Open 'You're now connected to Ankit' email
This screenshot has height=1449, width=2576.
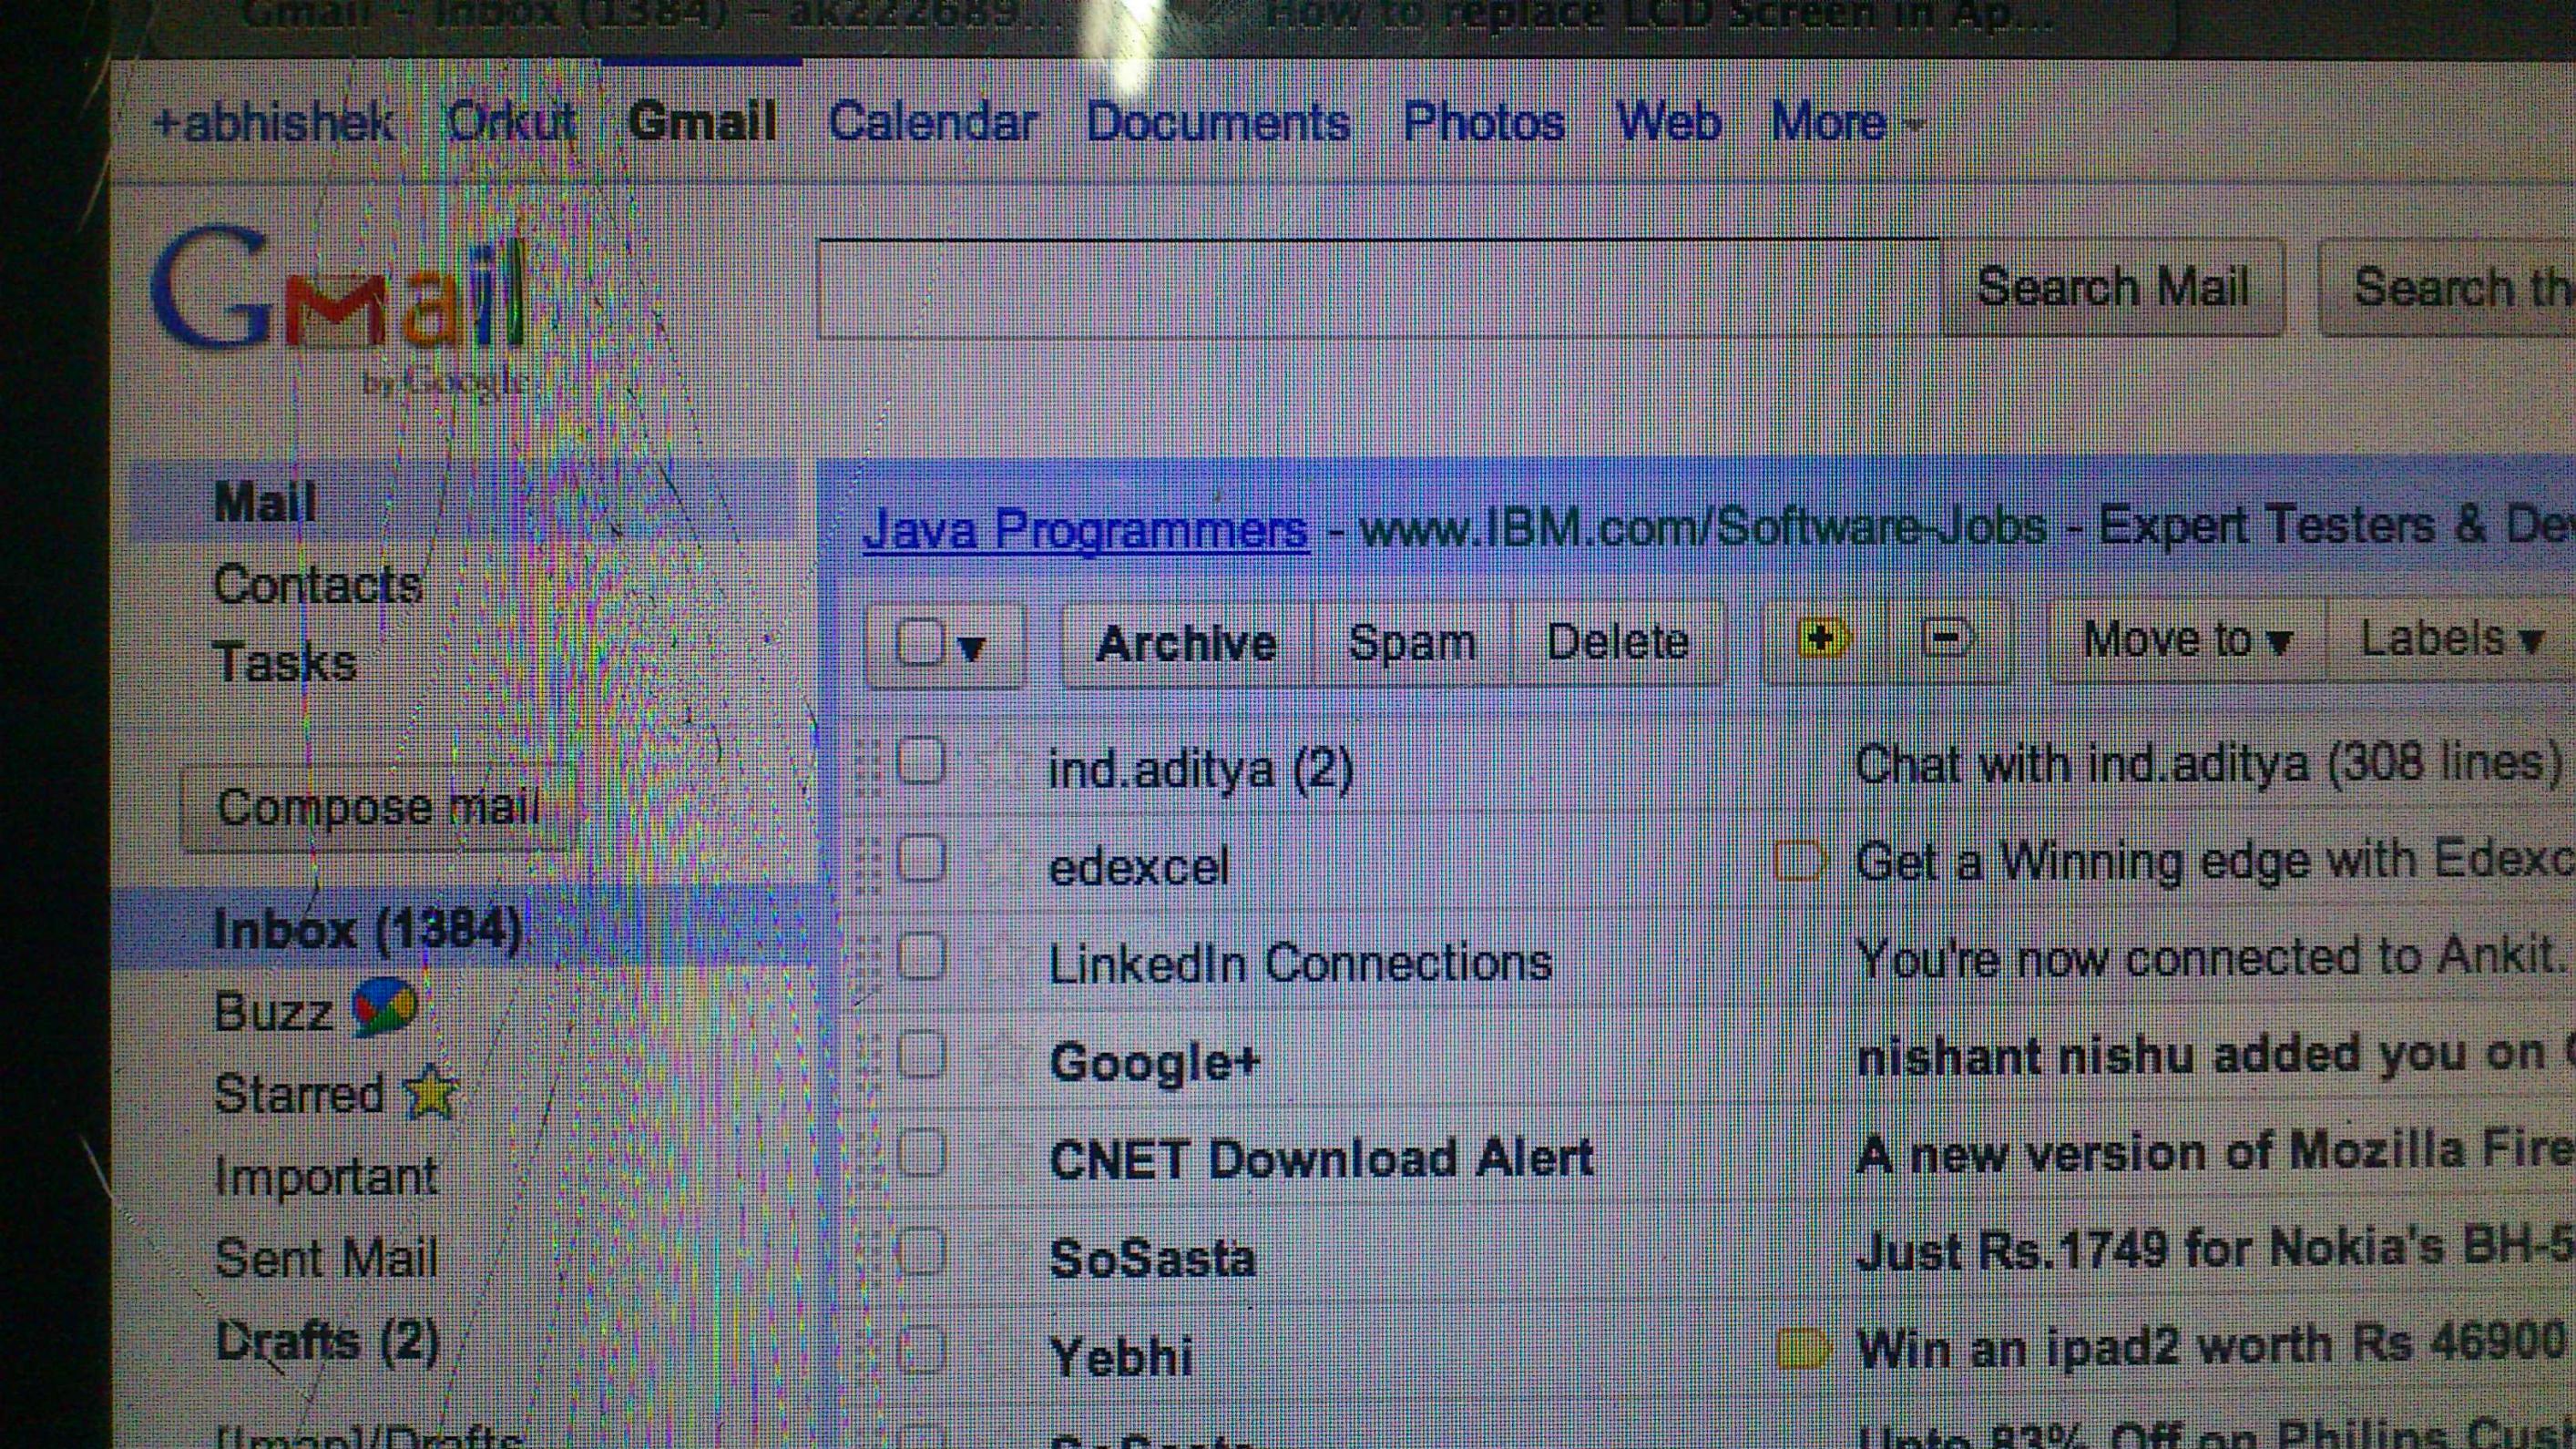(2212, 958)
